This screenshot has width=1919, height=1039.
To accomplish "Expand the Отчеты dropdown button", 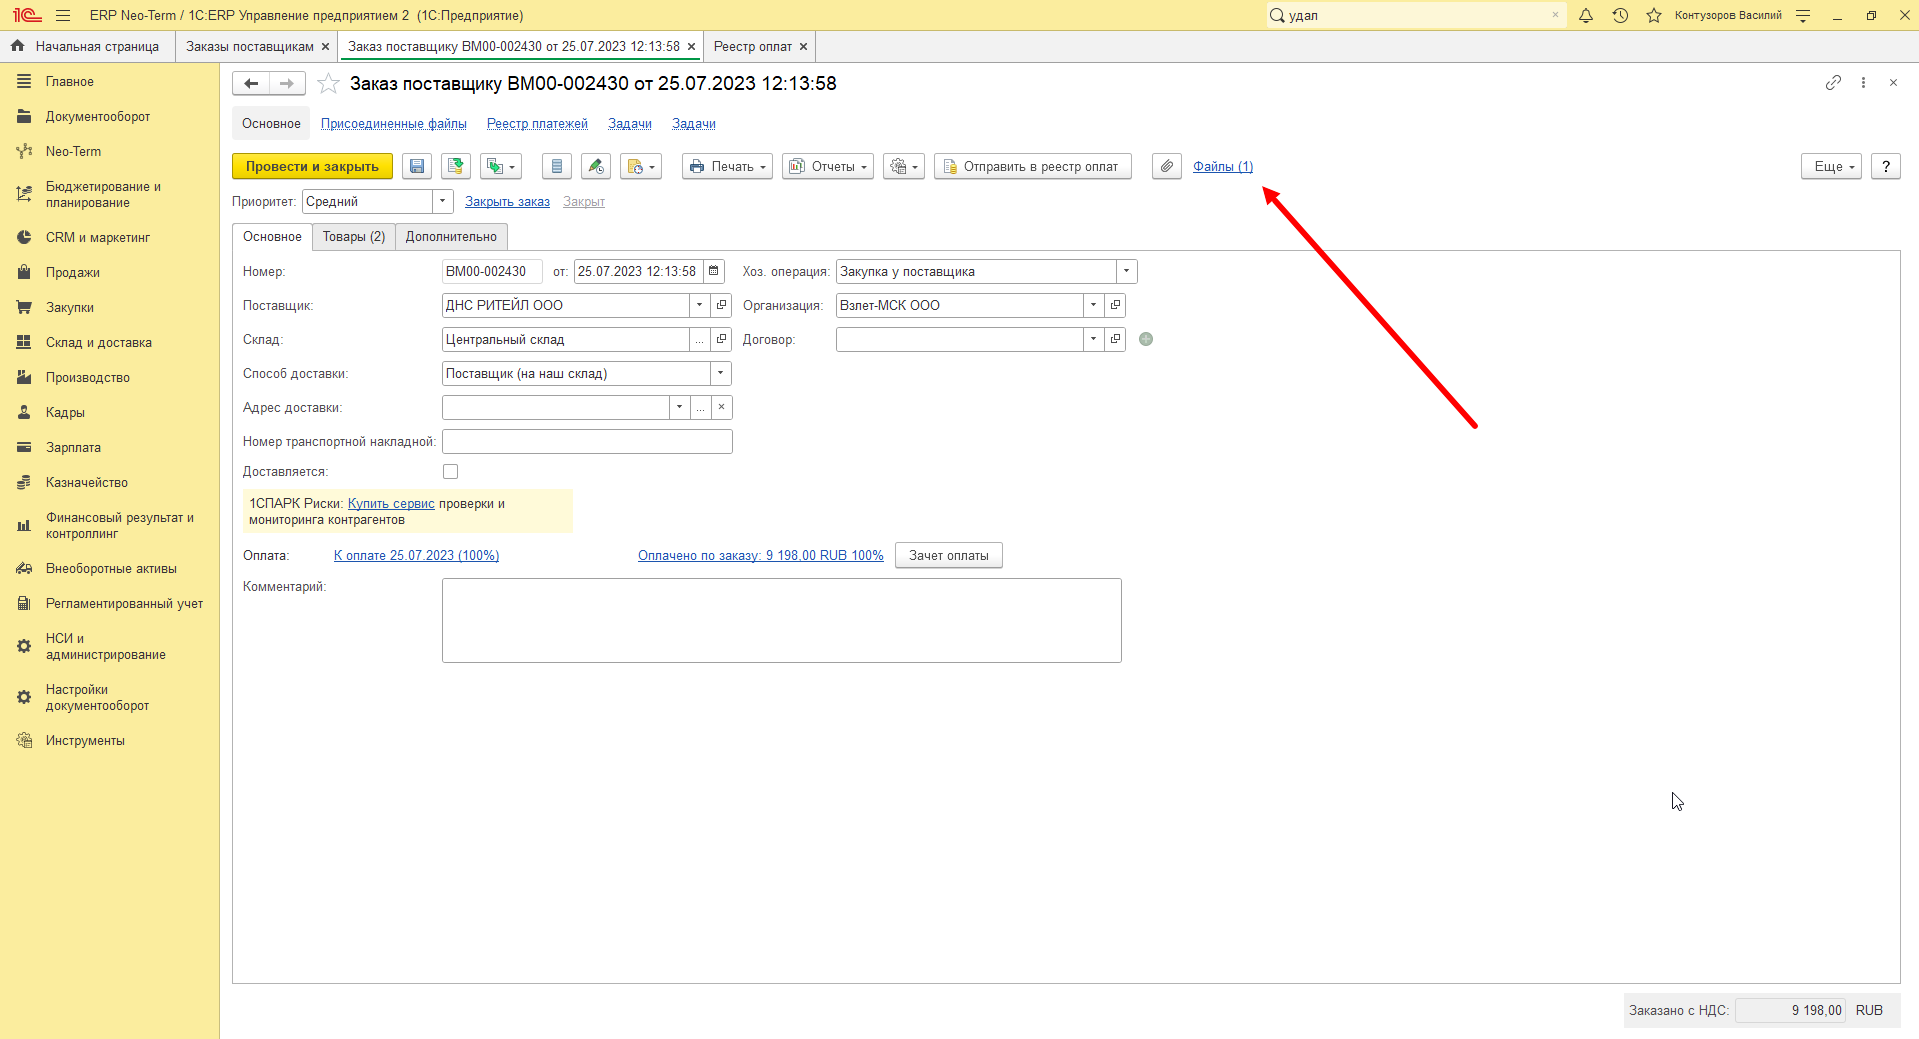I will [828, 167].
